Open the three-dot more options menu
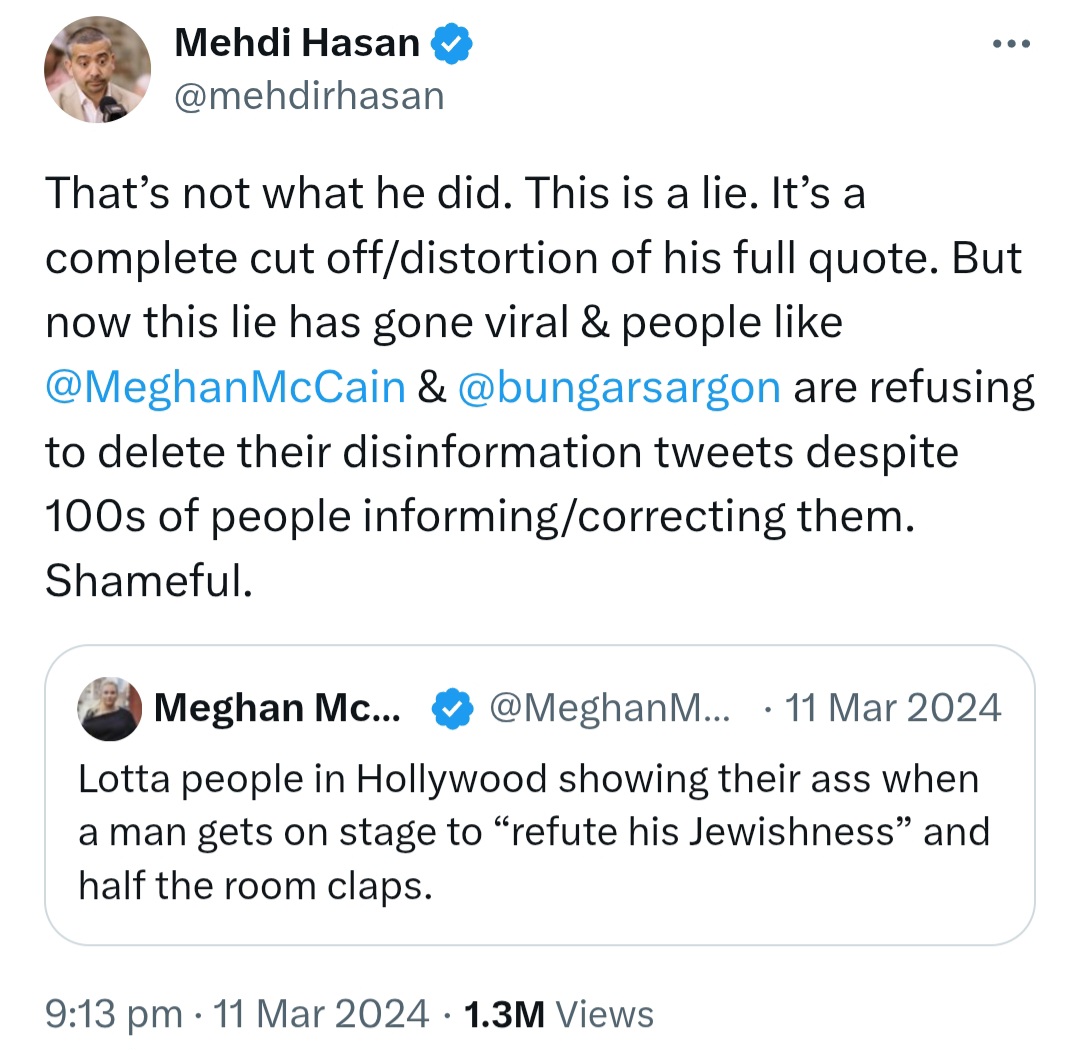This screenshot has height=1050, width=1080. click(1011, 44)
